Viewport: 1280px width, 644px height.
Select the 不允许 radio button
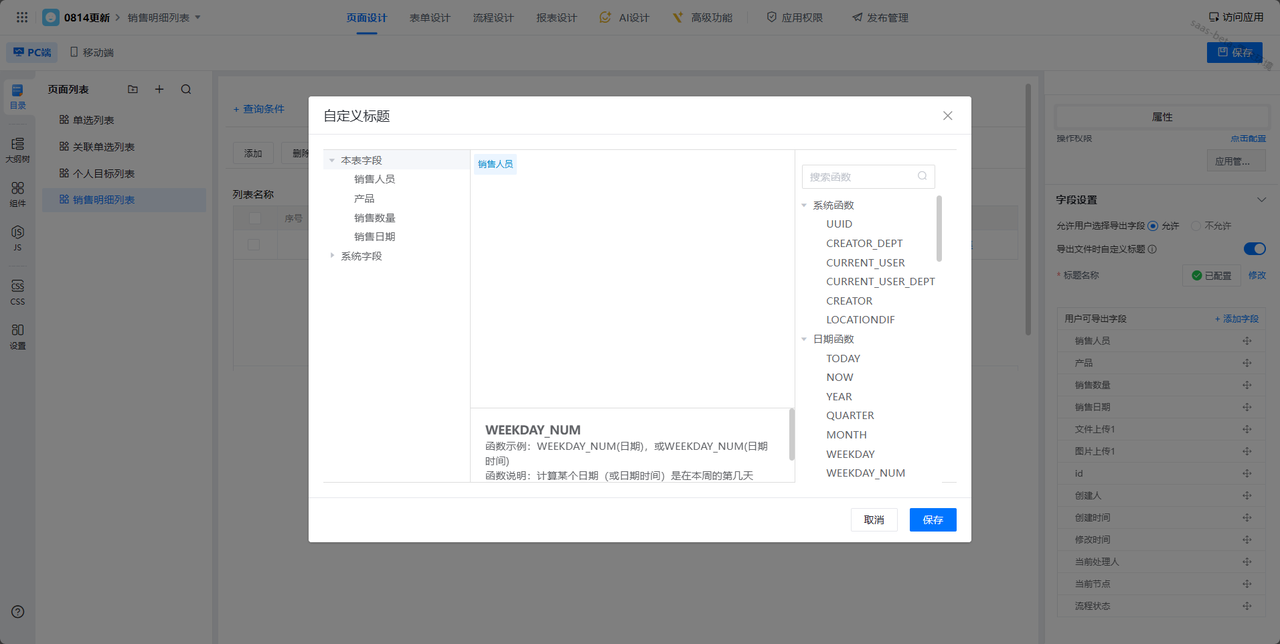(1196, 226)
